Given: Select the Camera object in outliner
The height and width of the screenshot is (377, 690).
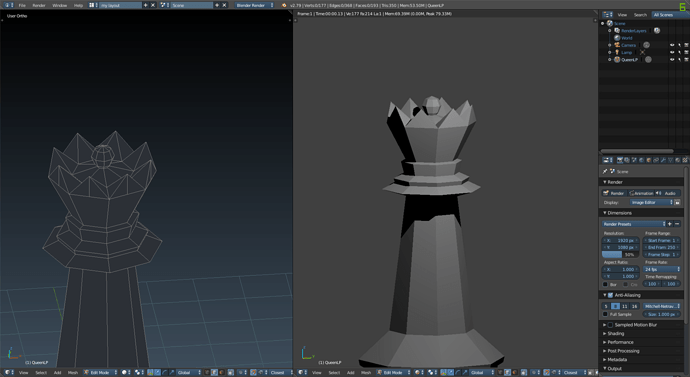Looking at the screenshot, I should click(x=628, y=45).
